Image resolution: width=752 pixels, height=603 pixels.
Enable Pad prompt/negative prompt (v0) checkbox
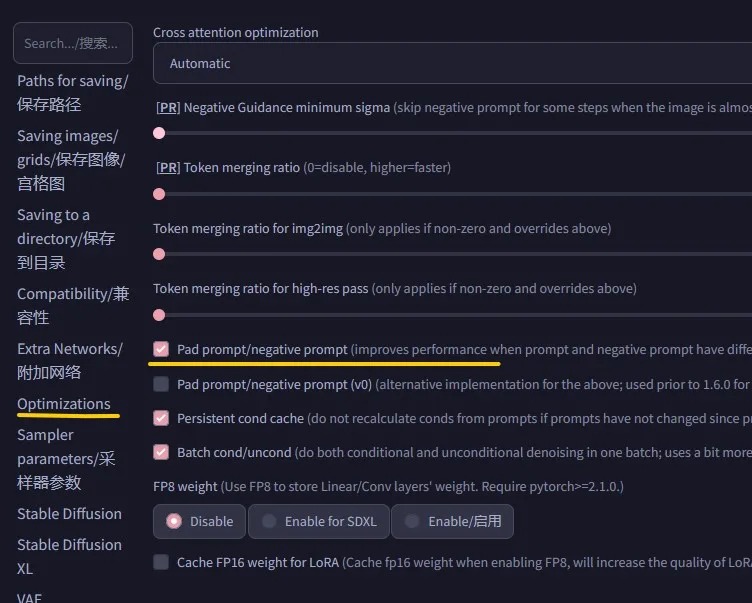[x=161, y=384]
